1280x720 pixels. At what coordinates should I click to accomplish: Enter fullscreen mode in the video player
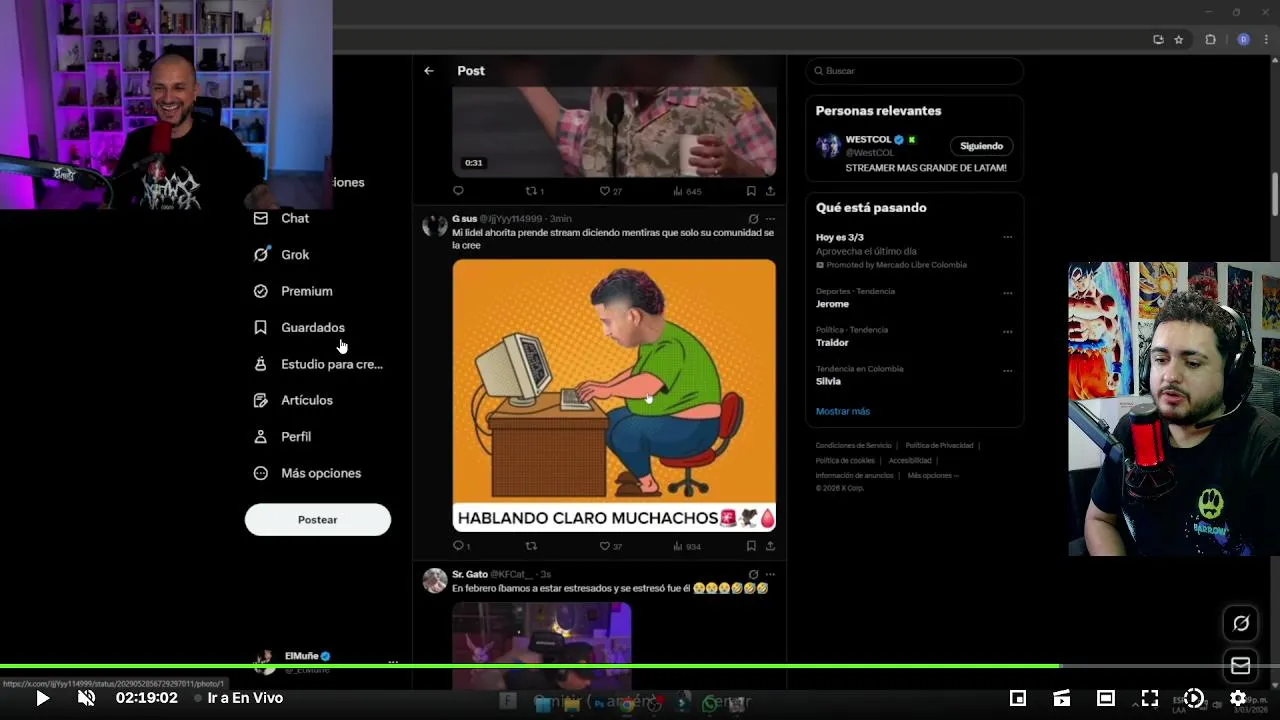point(1150,698)
